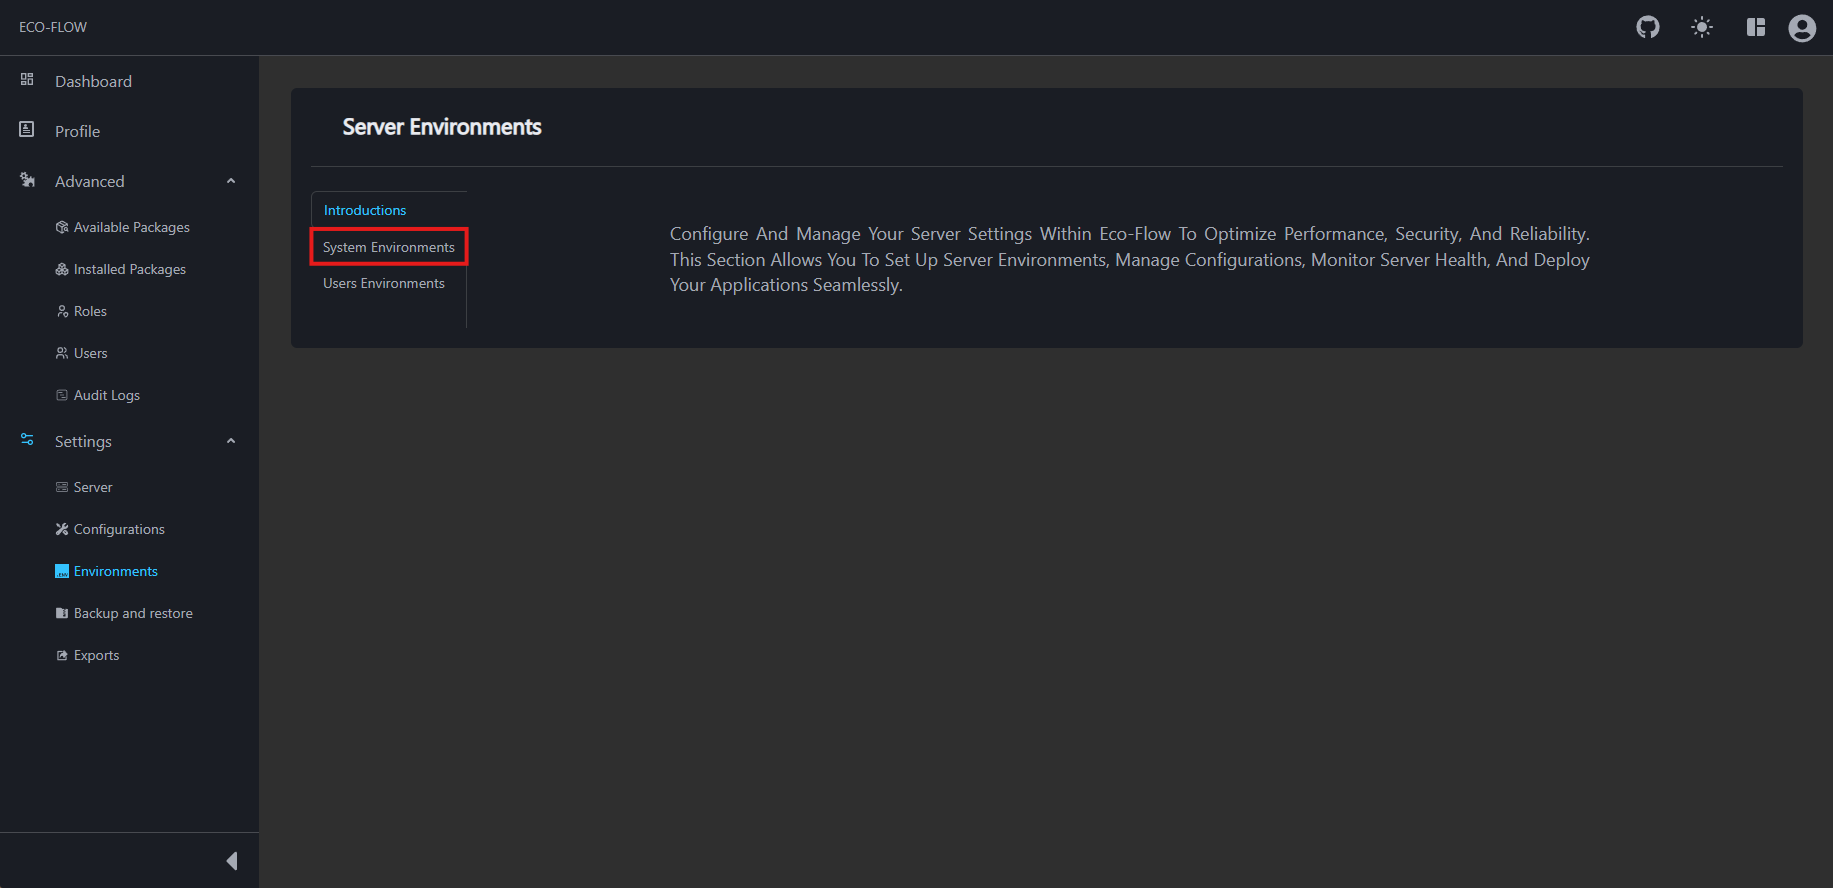Click the Advanced section icon
The width and height of the screenshot is (1833, 888).
click(x=27, y=180)
